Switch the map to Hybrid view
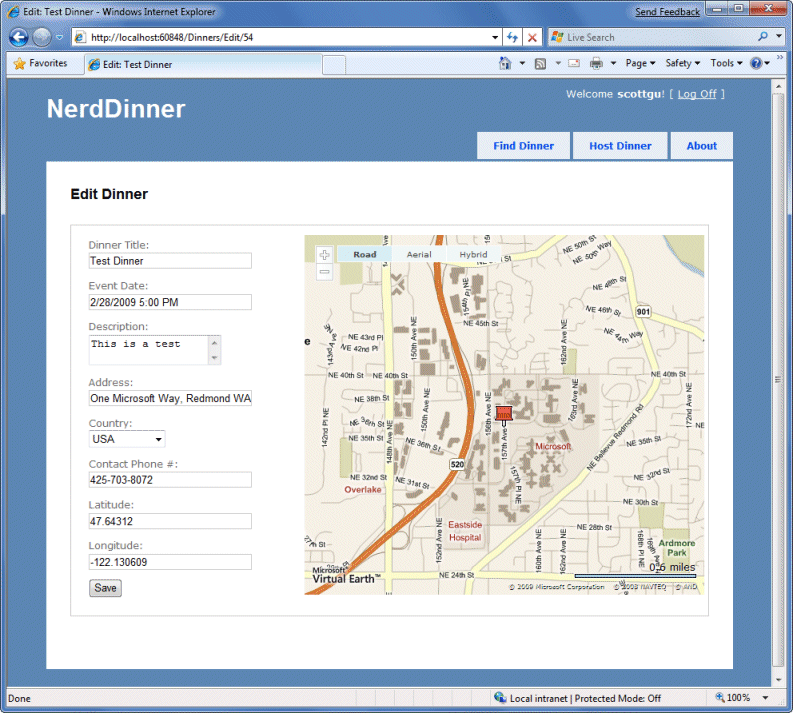The image size is (793, 713). click(473, 254)
